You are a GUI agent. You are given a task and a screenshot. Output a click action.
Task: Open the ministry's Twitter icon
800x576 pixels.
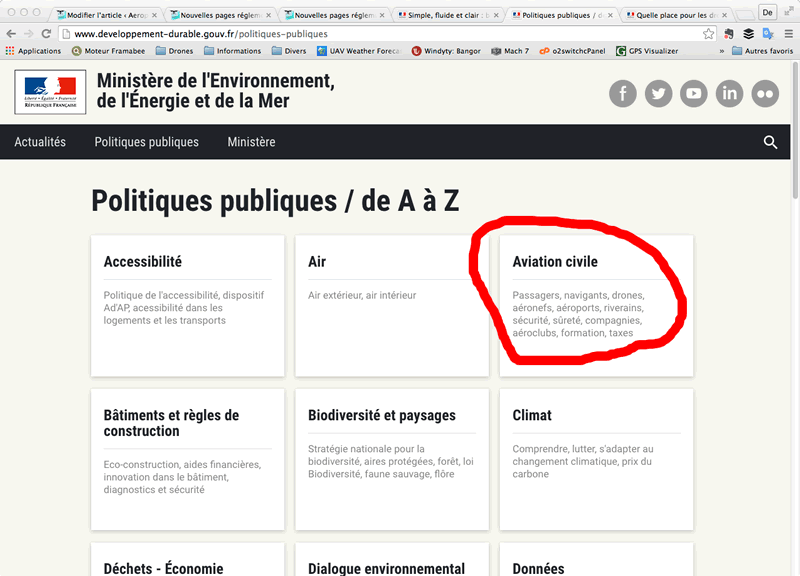click(658, 93)
